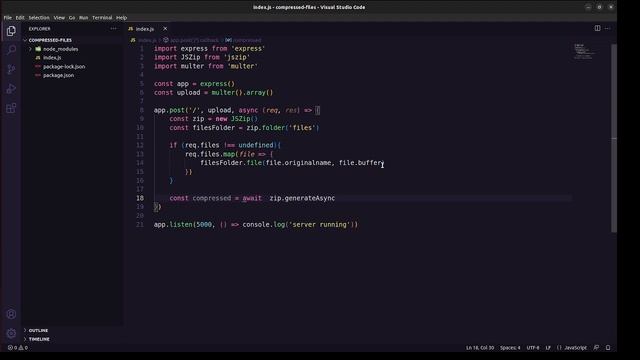Change indentation via Spaces: 4
640x360 pixels.
click(x=510, y=348)
